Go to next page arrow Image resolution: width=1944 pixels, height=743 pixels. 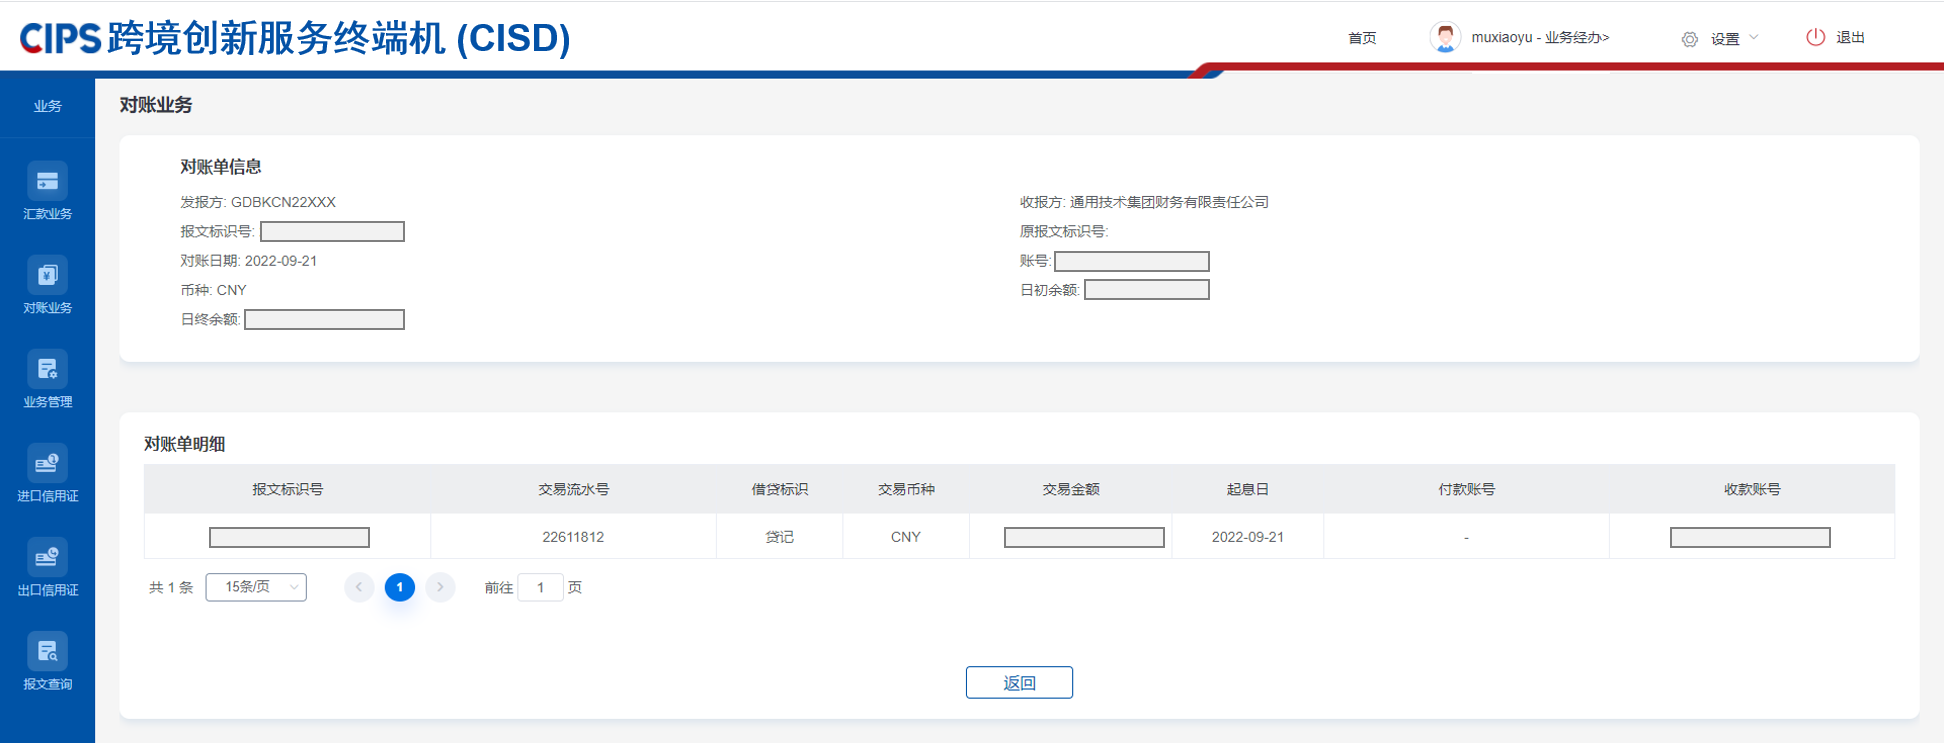point(440,587)
